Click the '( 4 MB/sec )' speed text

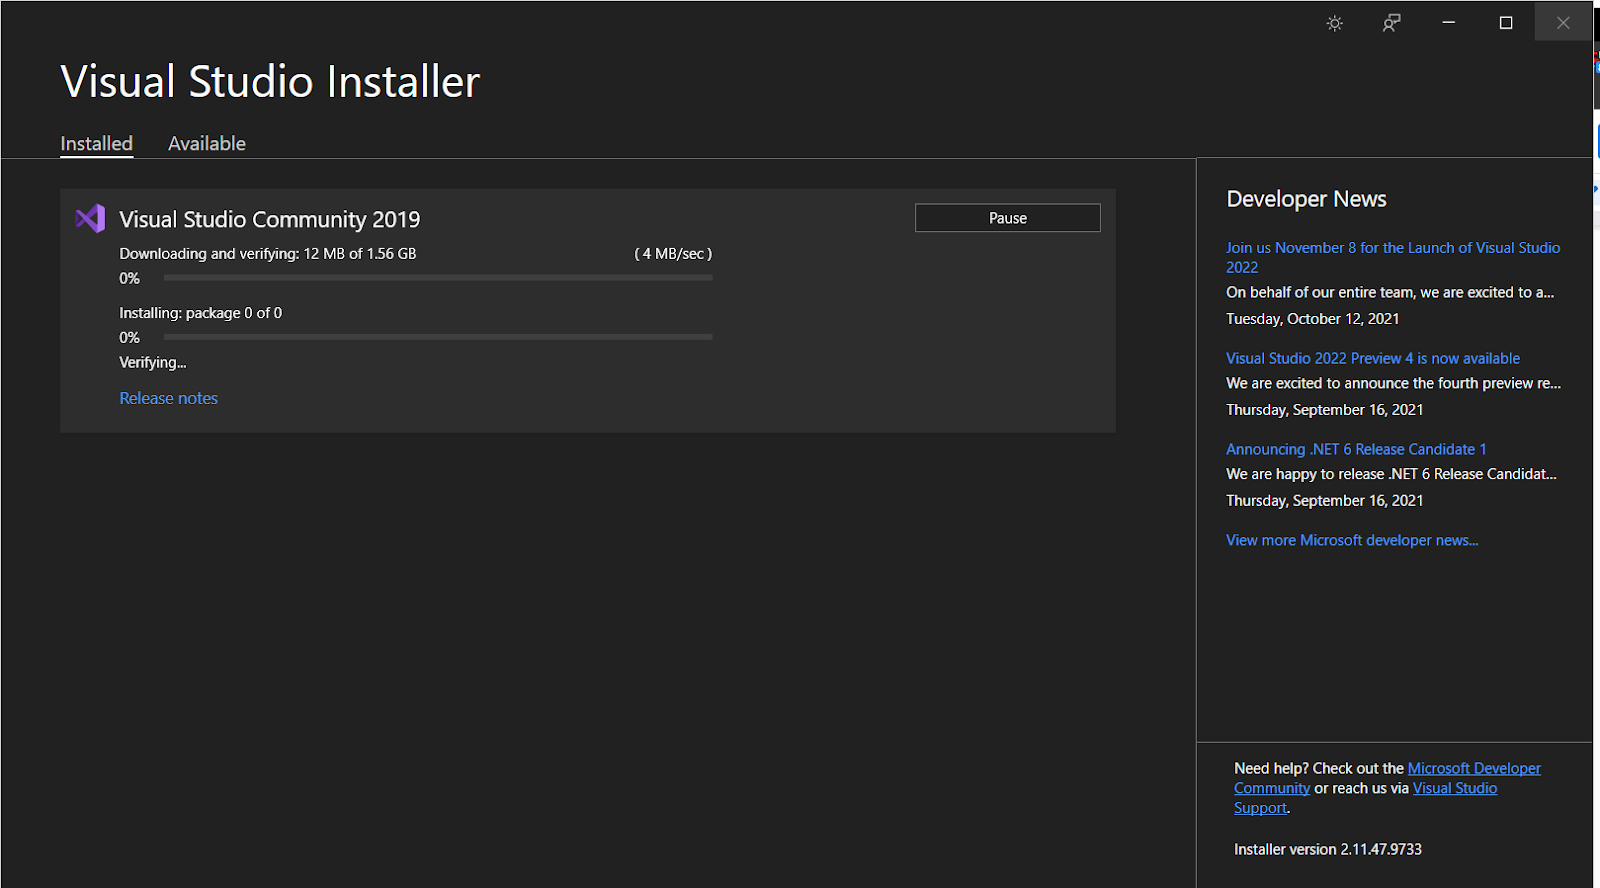pyautogui.click(x=673, y=254)
